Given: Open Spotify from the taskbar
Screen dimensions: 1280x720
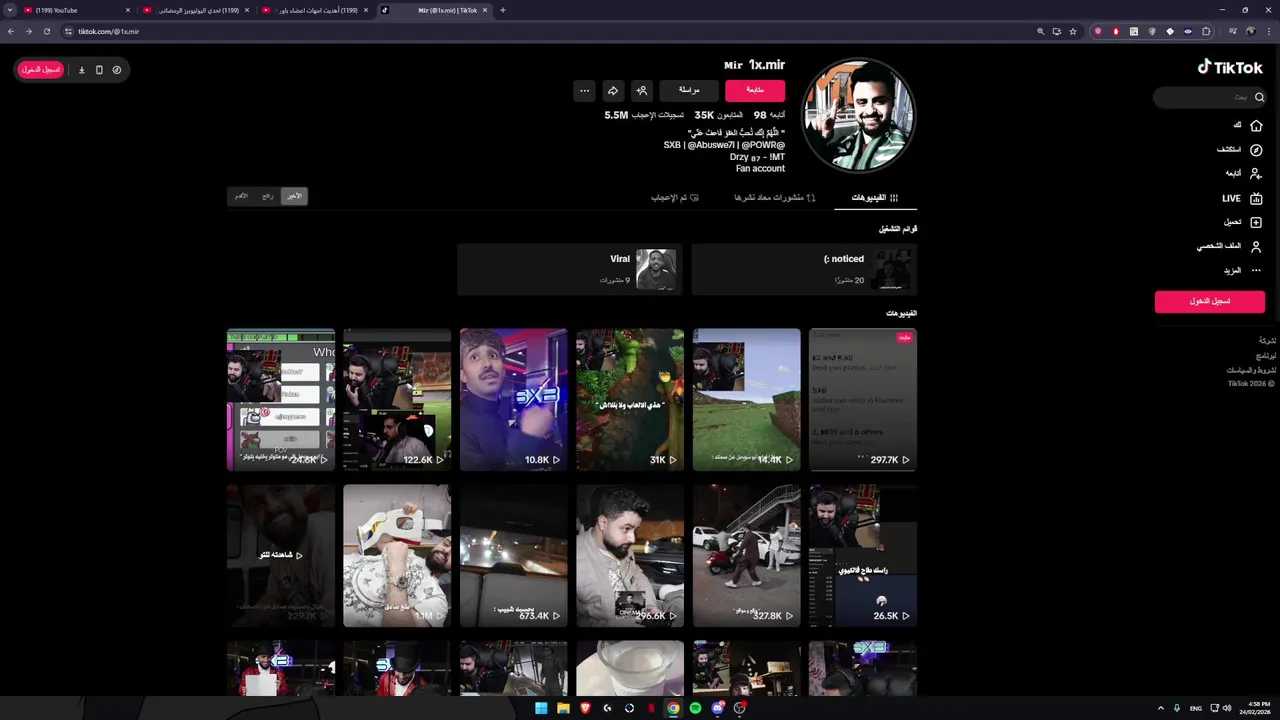Looking at the screenshot, I should [695, 708].
